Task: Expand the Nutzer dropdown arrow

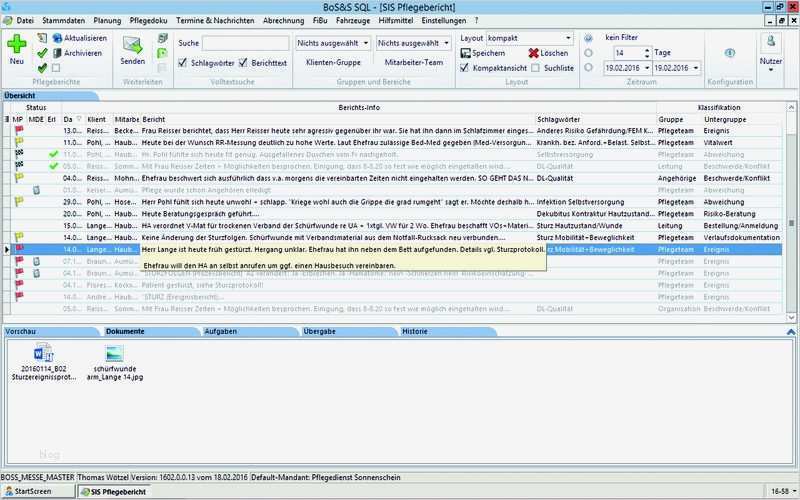Action: pyautogui.click(x=770, y=70)
